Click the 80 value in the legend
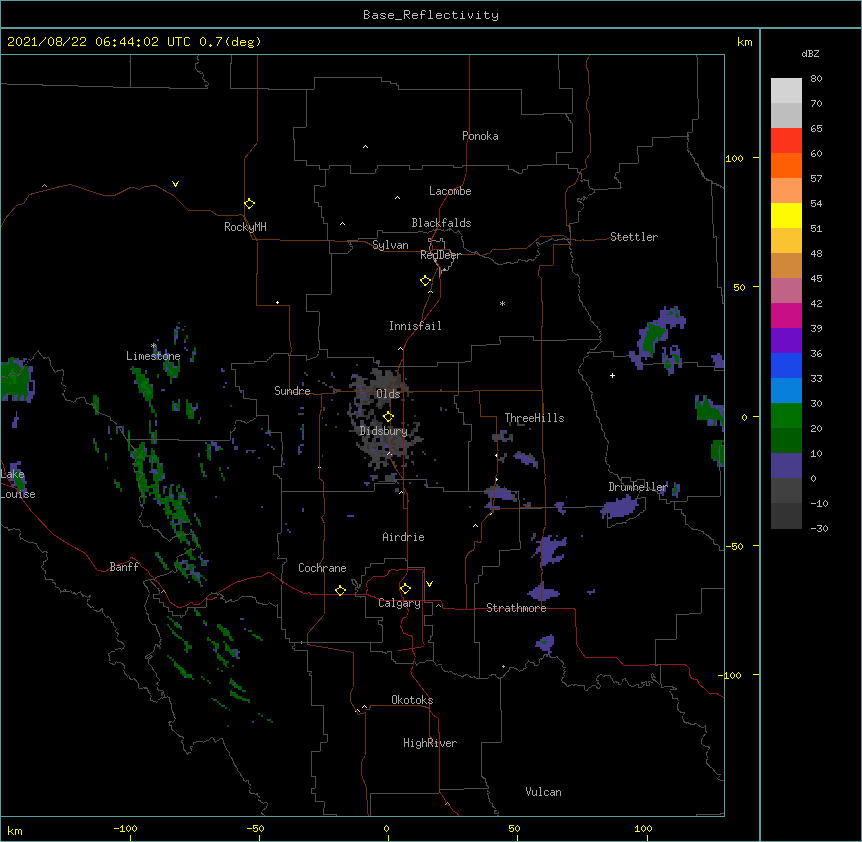The height and width of the screenshot is (842, 862). point(816,79)
